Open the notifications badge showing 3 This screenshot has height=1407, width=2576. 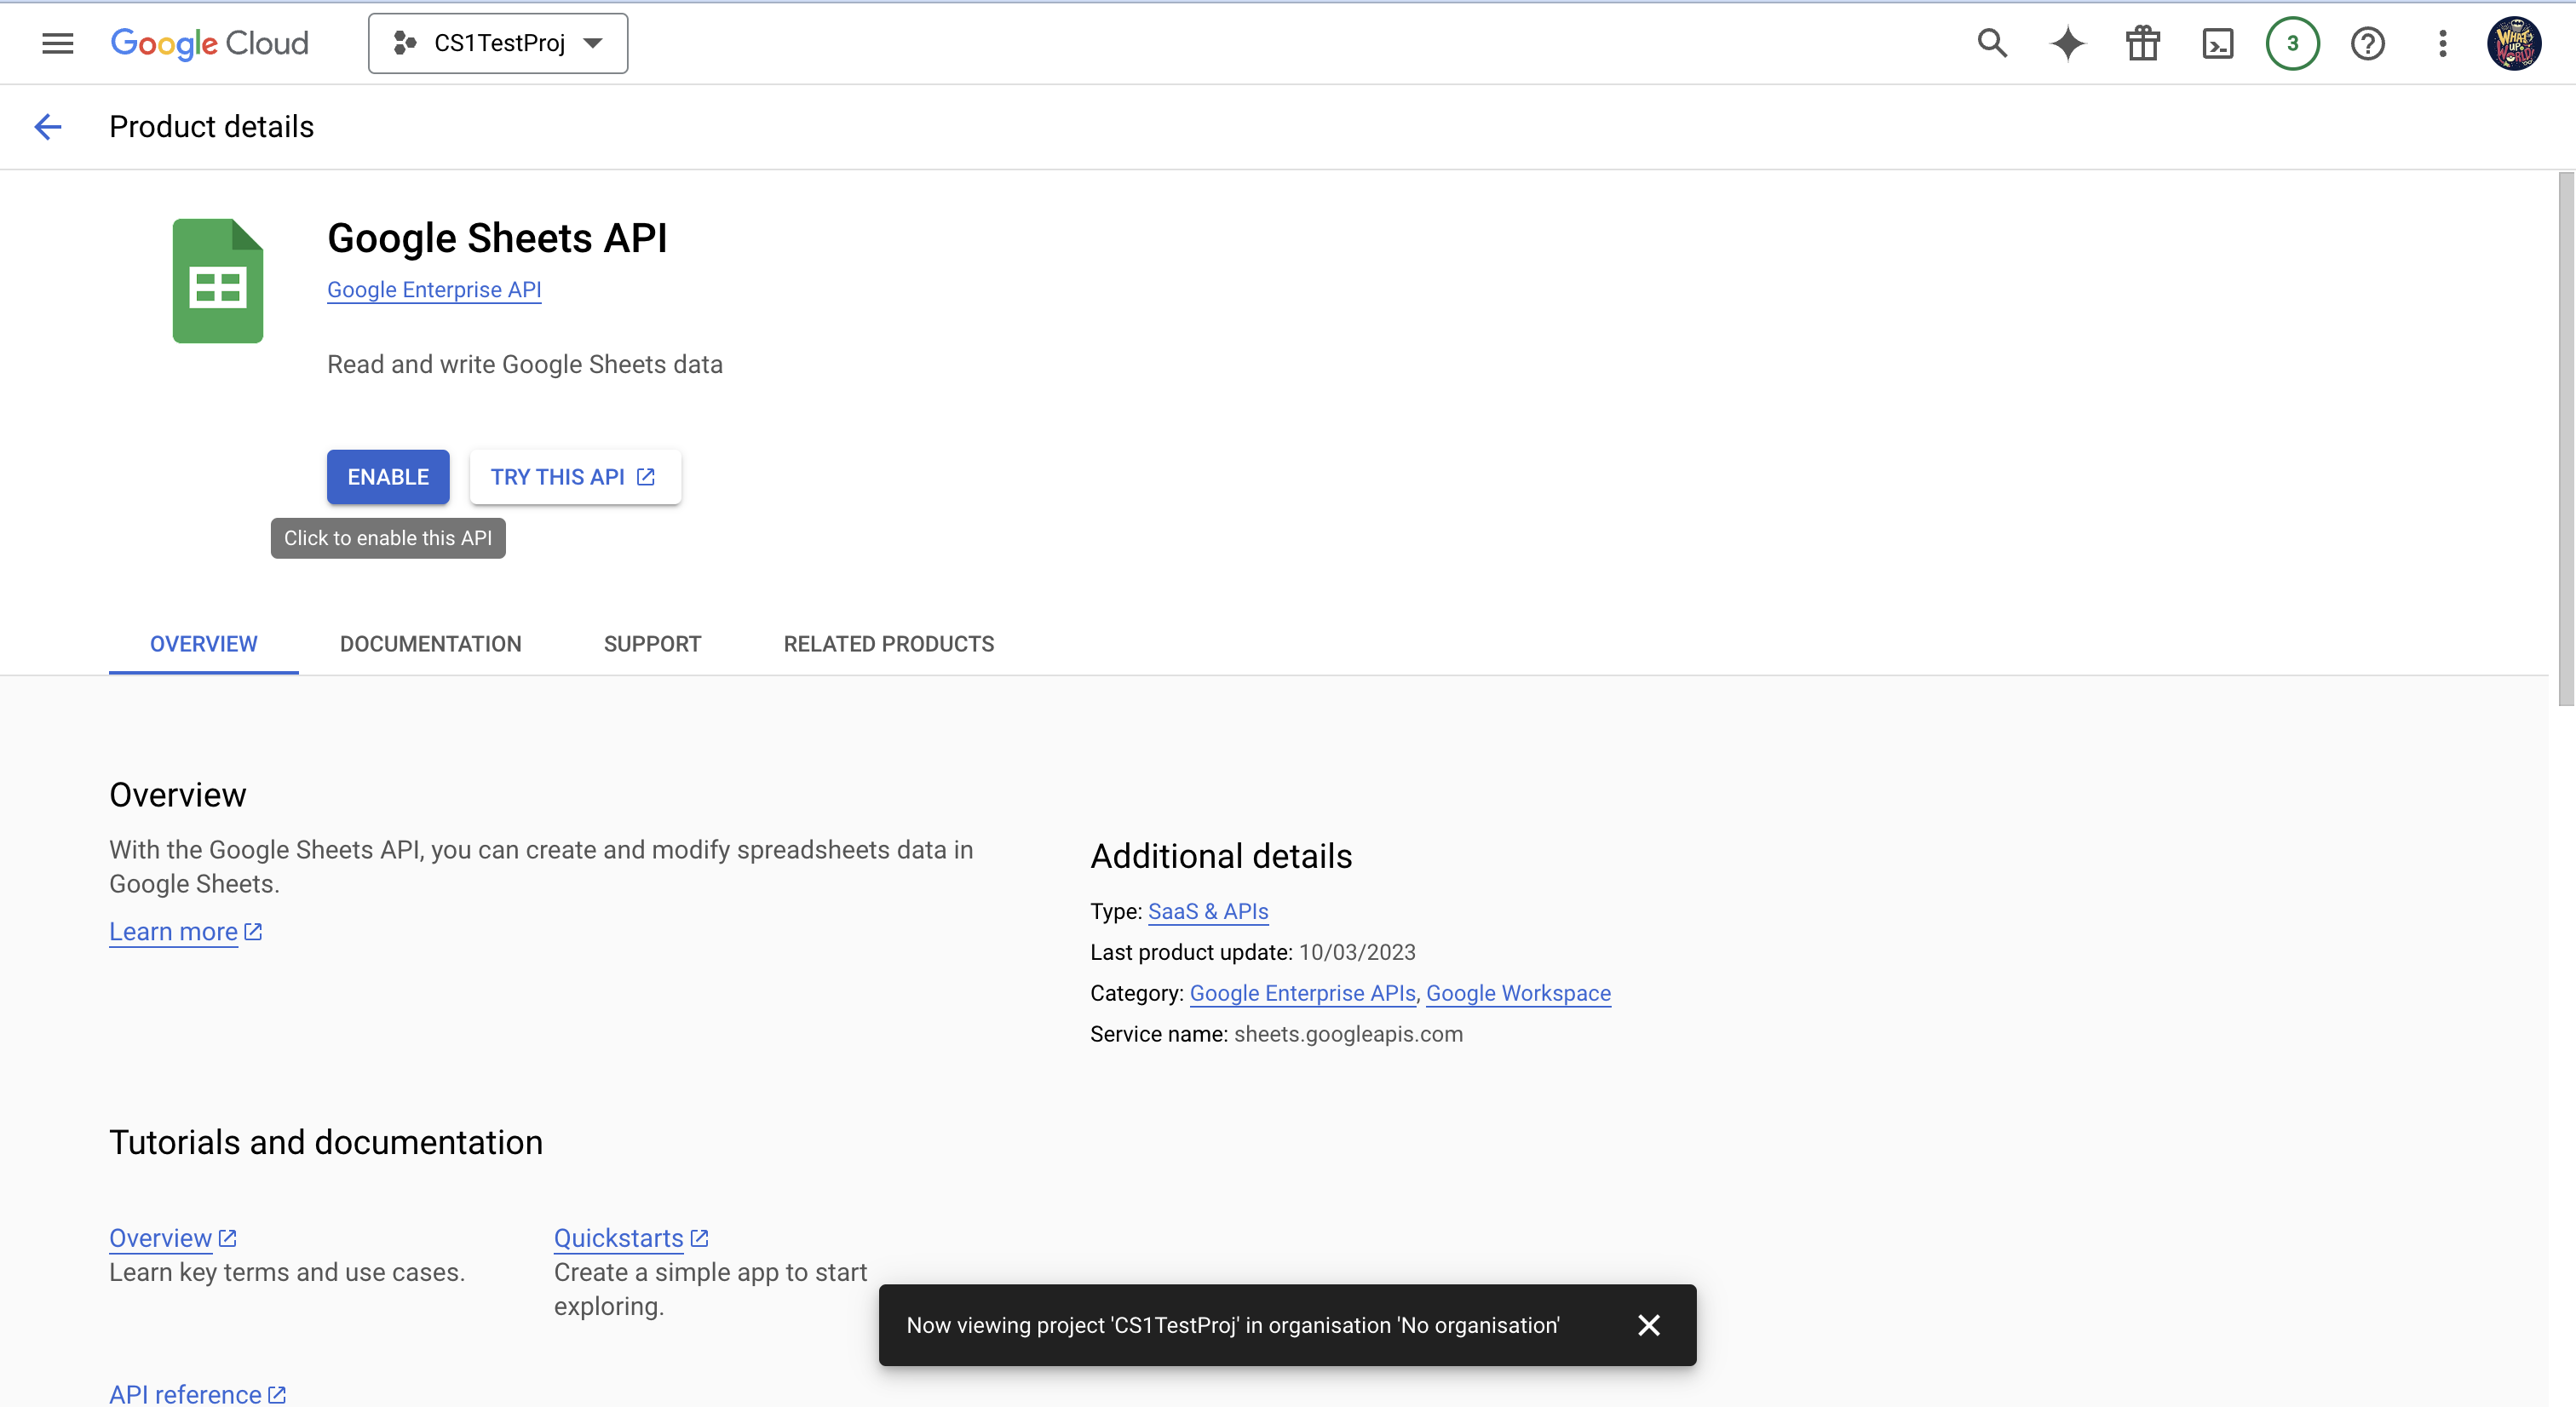pos(2292,43)
